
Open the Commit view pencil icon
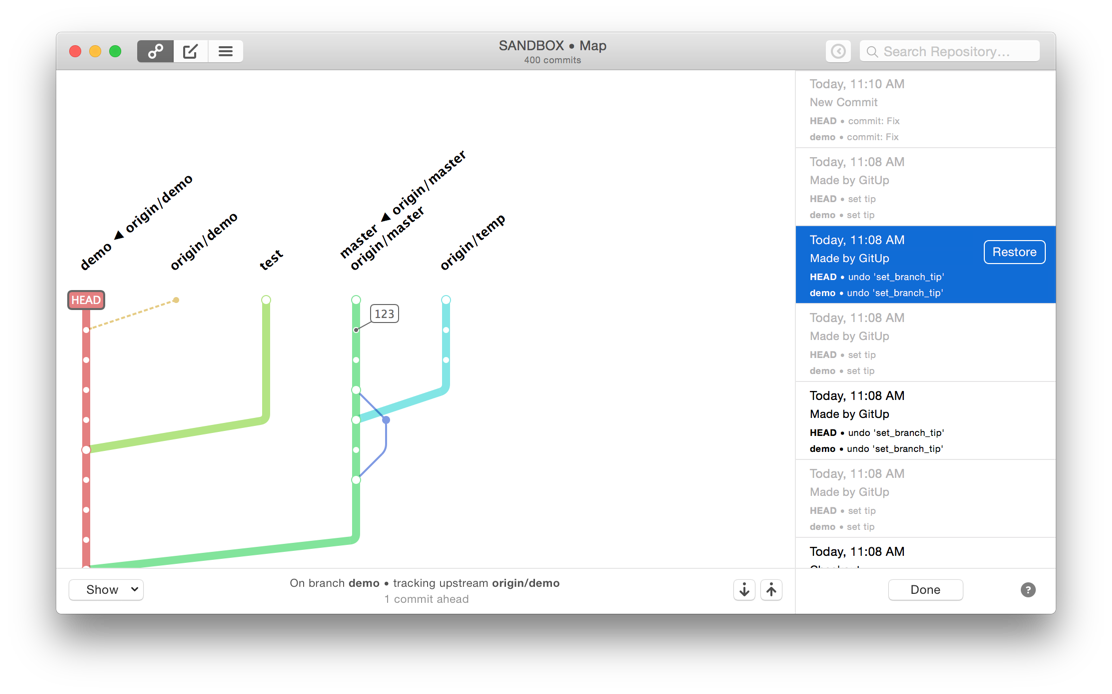[190, 51]
